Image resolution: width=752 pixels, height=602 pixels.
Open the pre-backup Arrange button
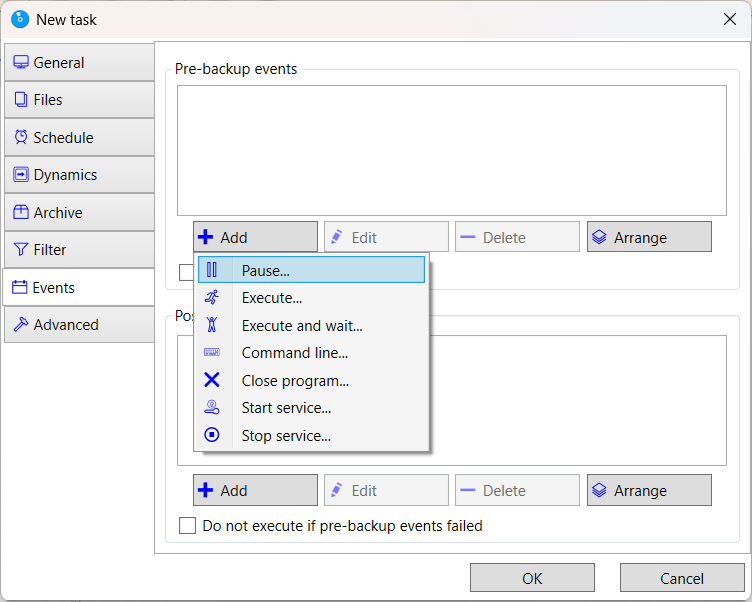649,237
